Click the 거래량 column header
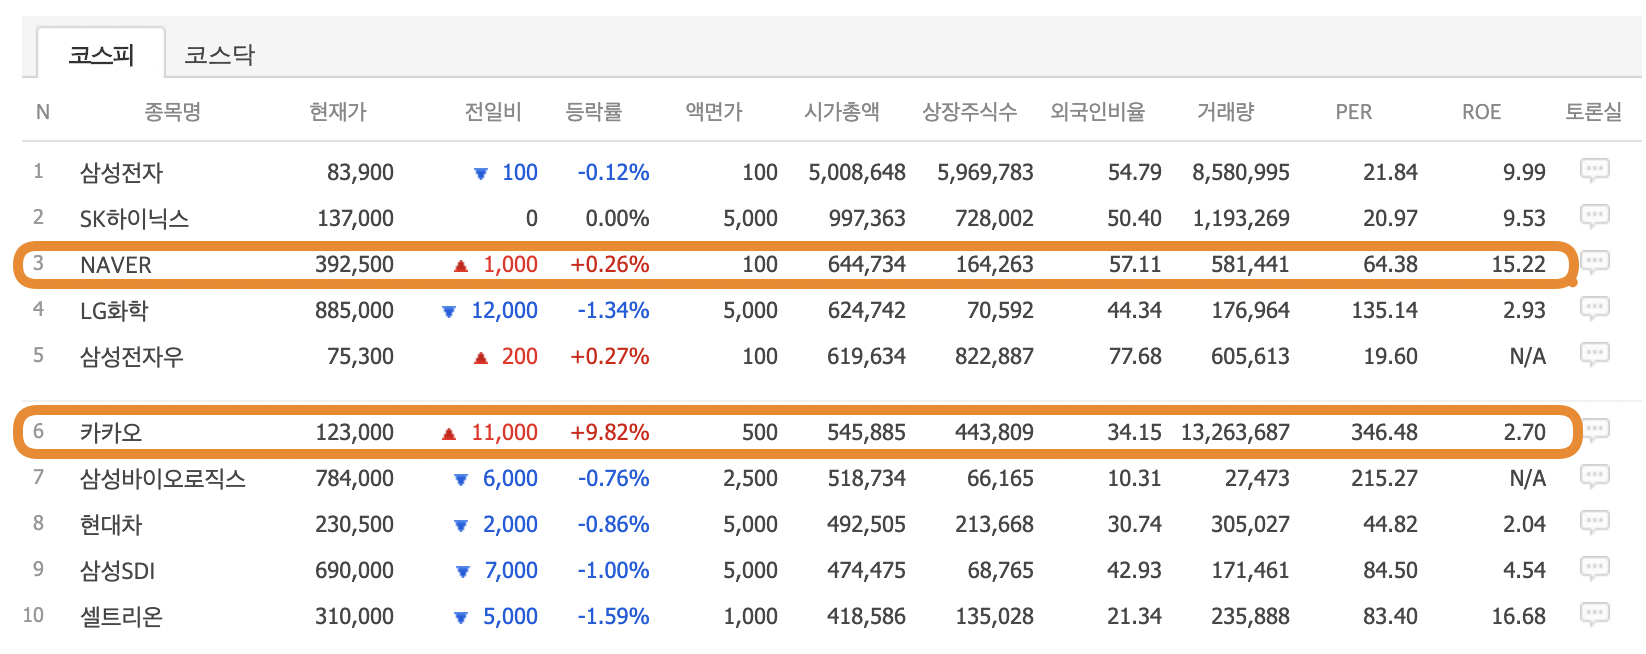This screenshot has height=654, width=1646. pos(1225,112)
